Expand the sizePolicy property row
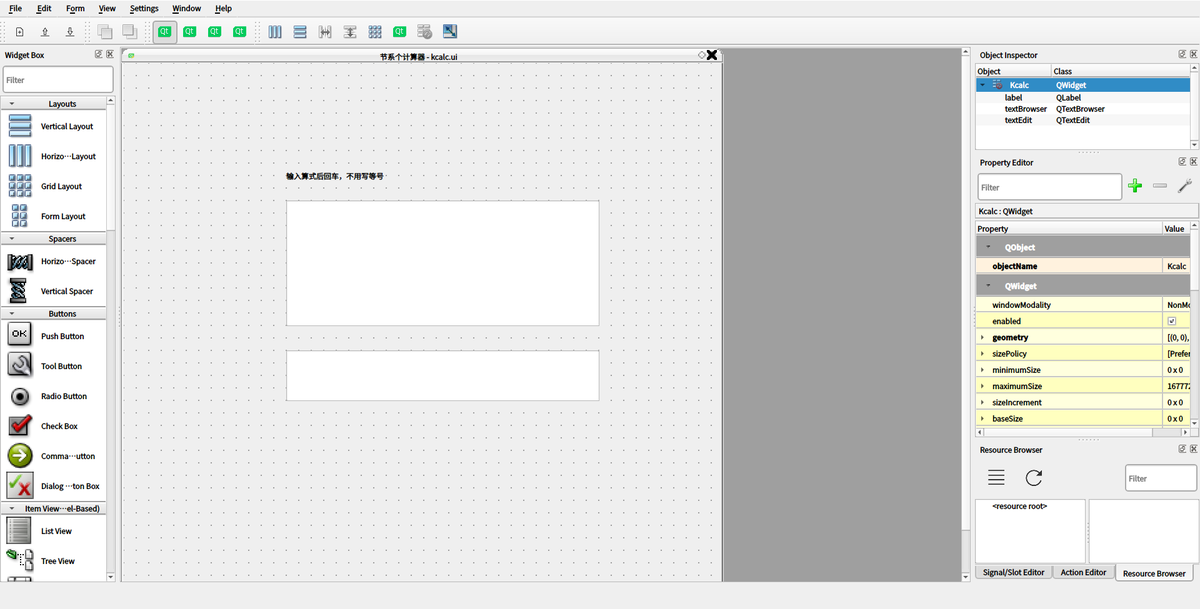 [982, 354]
